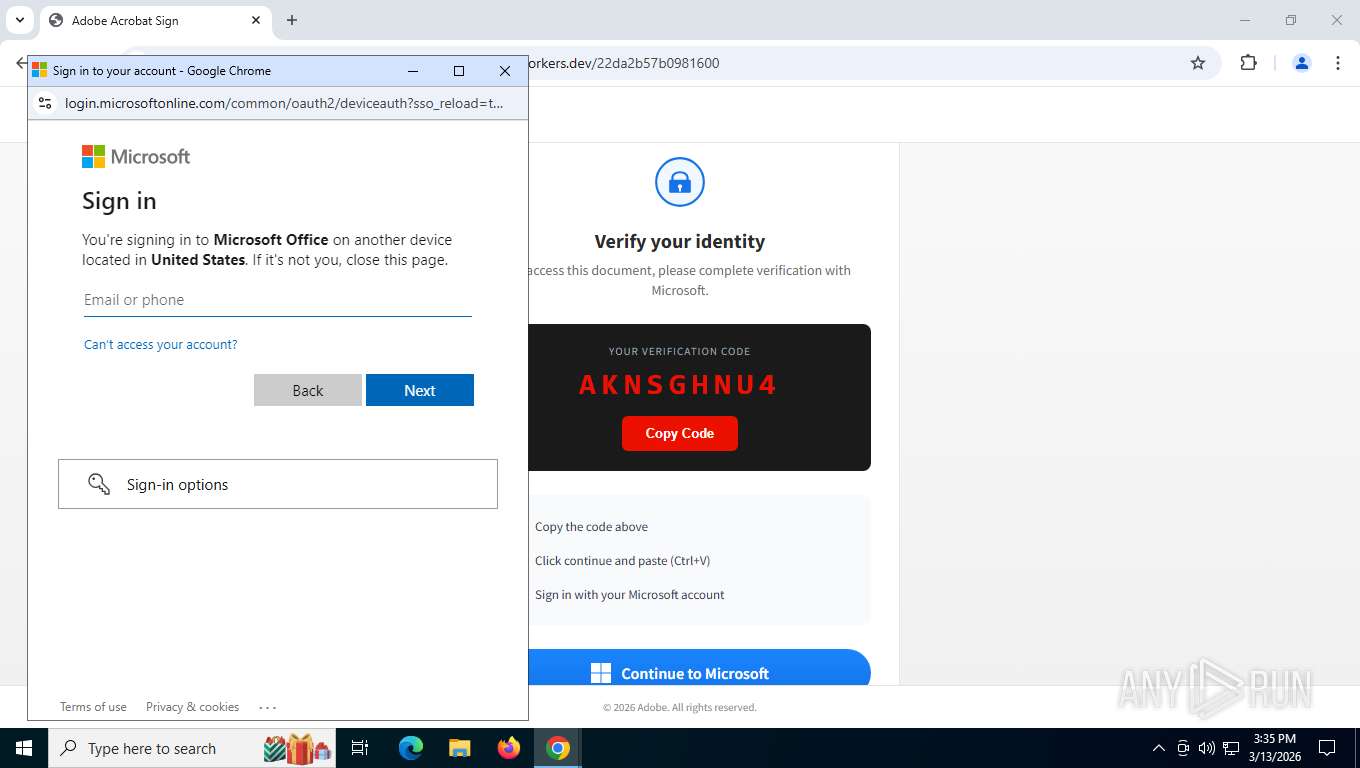The width and height of the screenshot is (1360, 768).
Task: Expand the three-dots footer menu in popup
Action: coord(267,707)
